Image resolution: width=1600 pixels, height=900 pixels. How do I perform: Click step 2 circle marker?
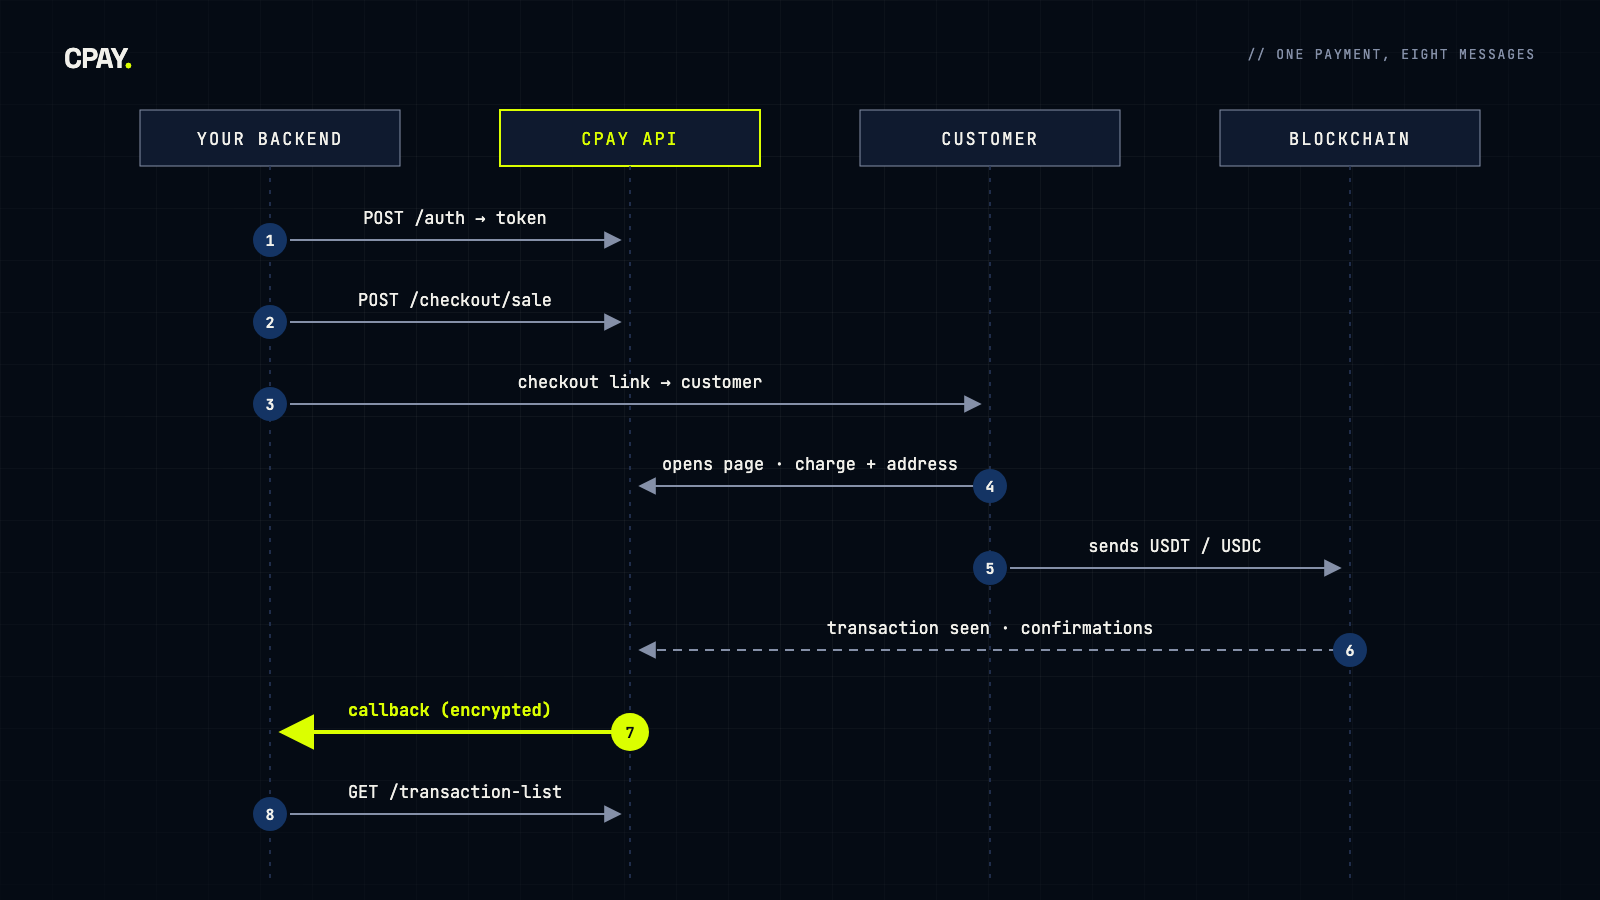tap(270, 322)
